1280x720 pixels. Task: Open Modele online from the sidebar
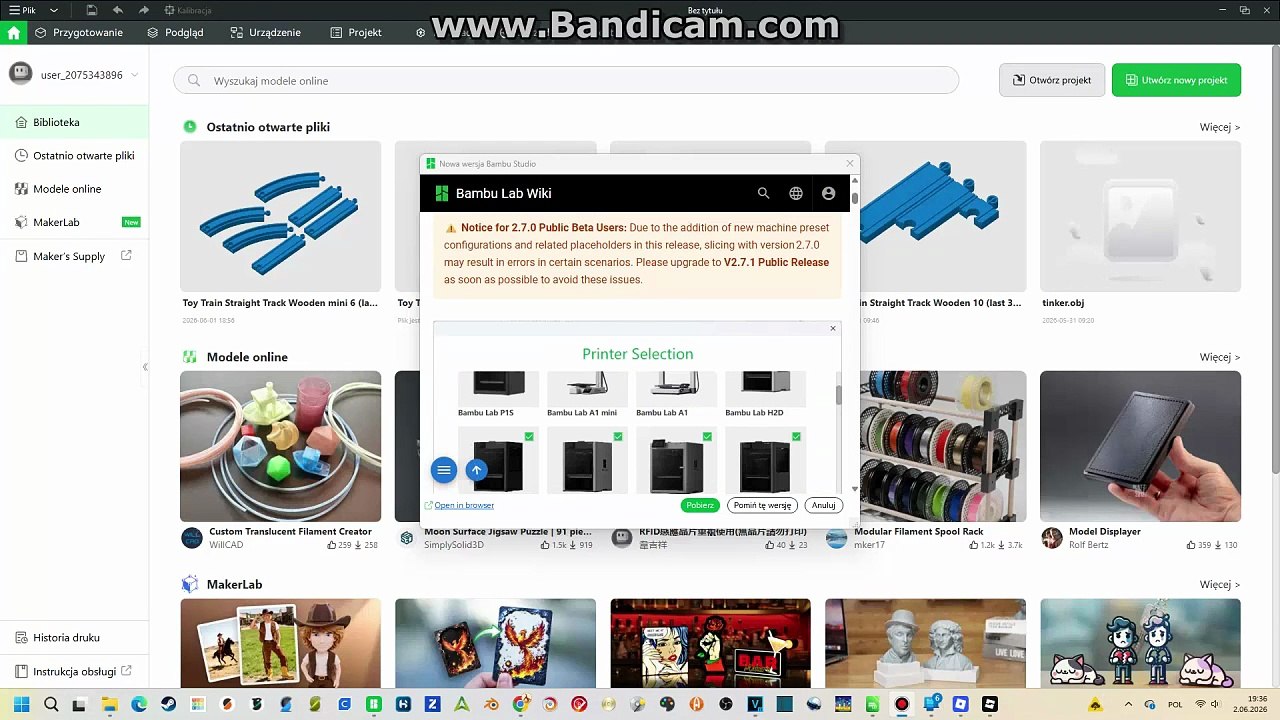(x=74, y=189)
